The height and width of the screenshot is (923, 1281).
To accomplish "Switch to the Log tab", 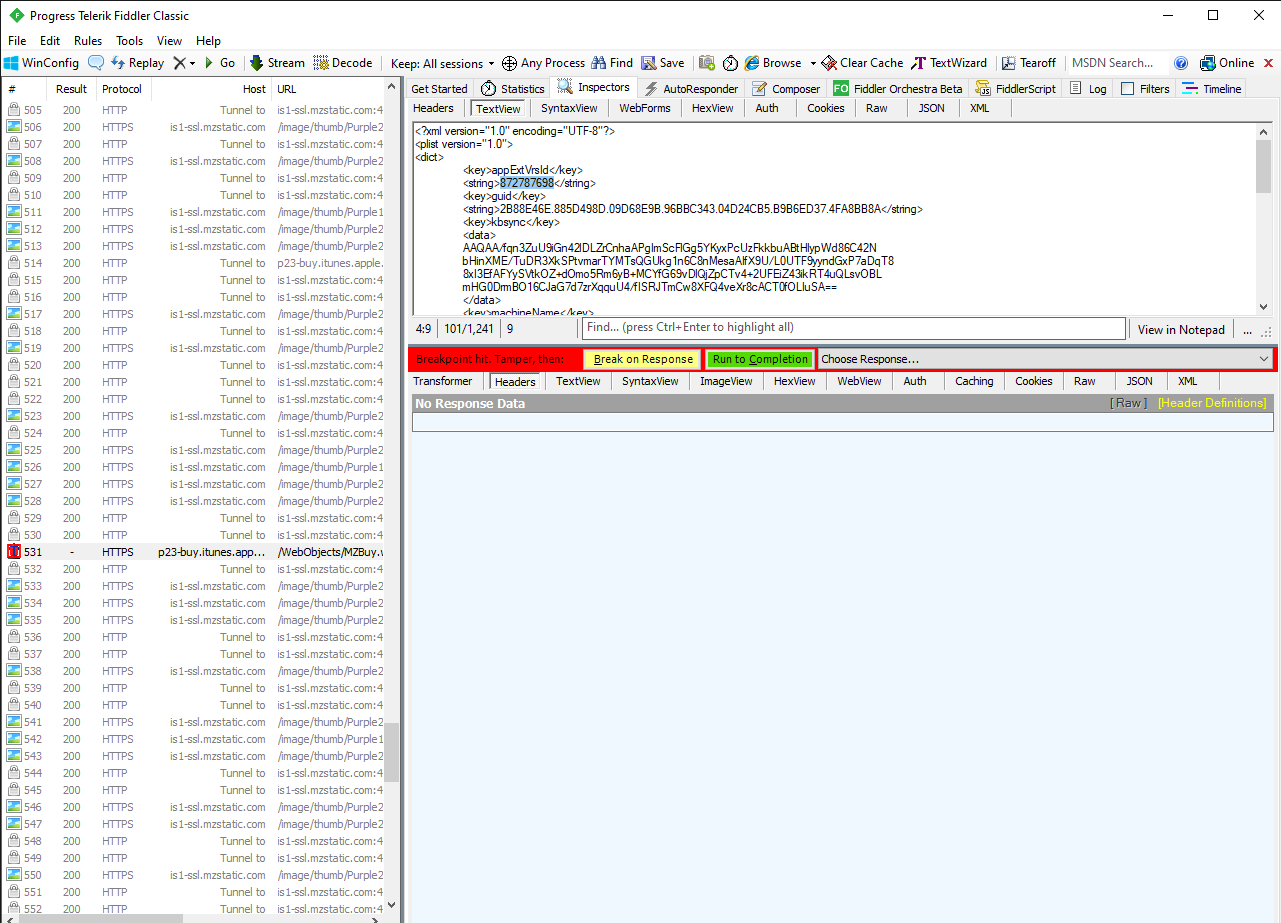I will coord(1088,89).
